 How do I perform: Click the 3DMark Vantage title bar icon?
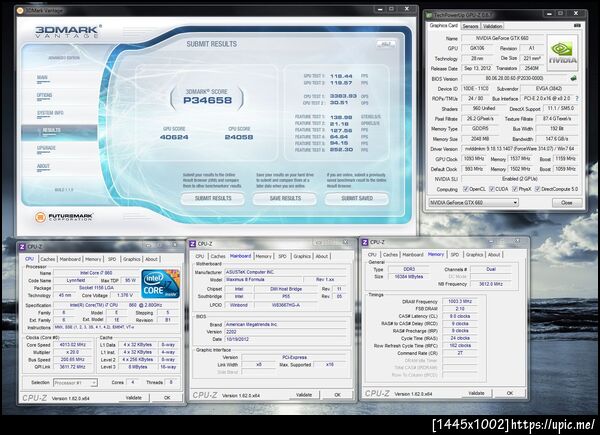pyautogui.click(x=20, y=10)
